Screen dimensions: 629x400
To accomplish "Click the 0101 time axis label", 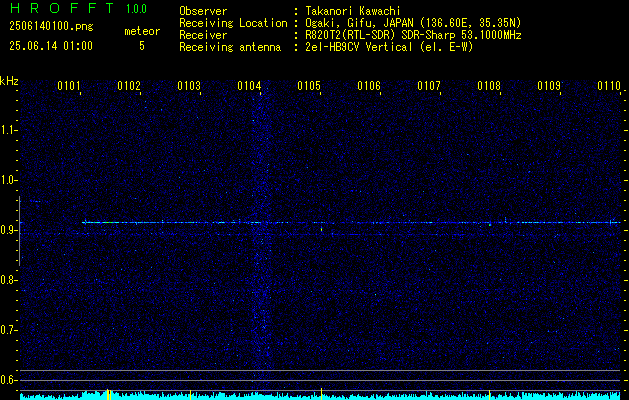I will click(x=69, y=86).
